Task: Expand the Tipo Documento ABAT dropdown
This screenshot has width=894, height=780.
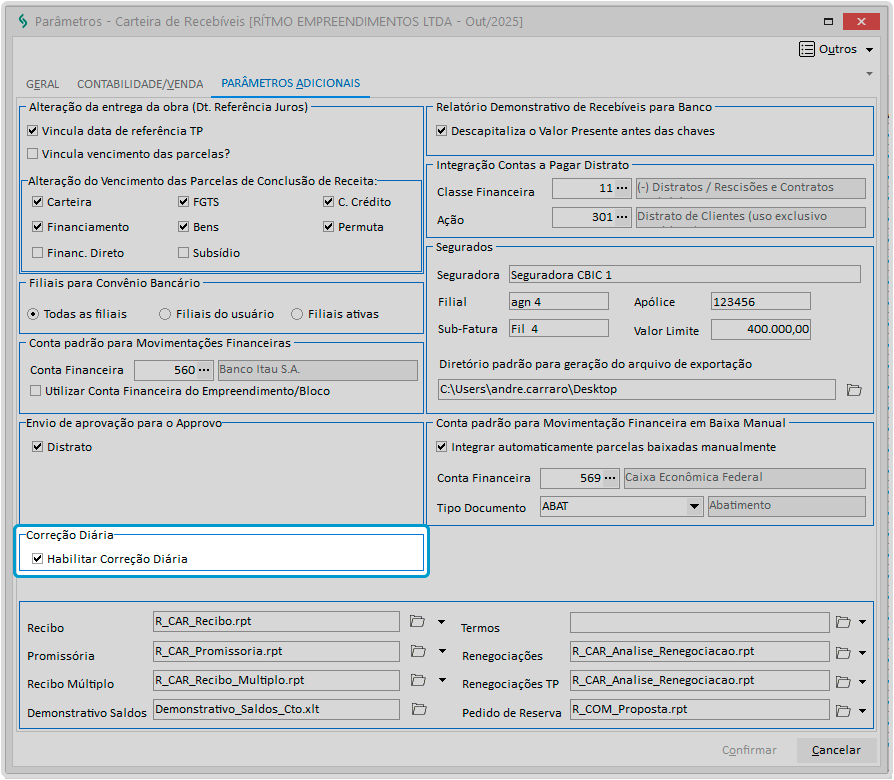Action: [x=694, y=507]
